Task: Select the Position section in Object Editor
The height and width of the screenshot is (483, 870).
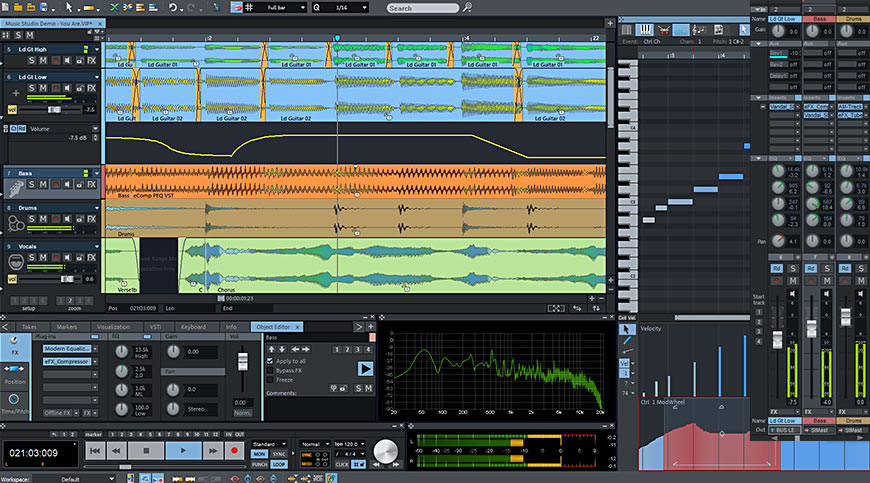Action: coord(14,374)
